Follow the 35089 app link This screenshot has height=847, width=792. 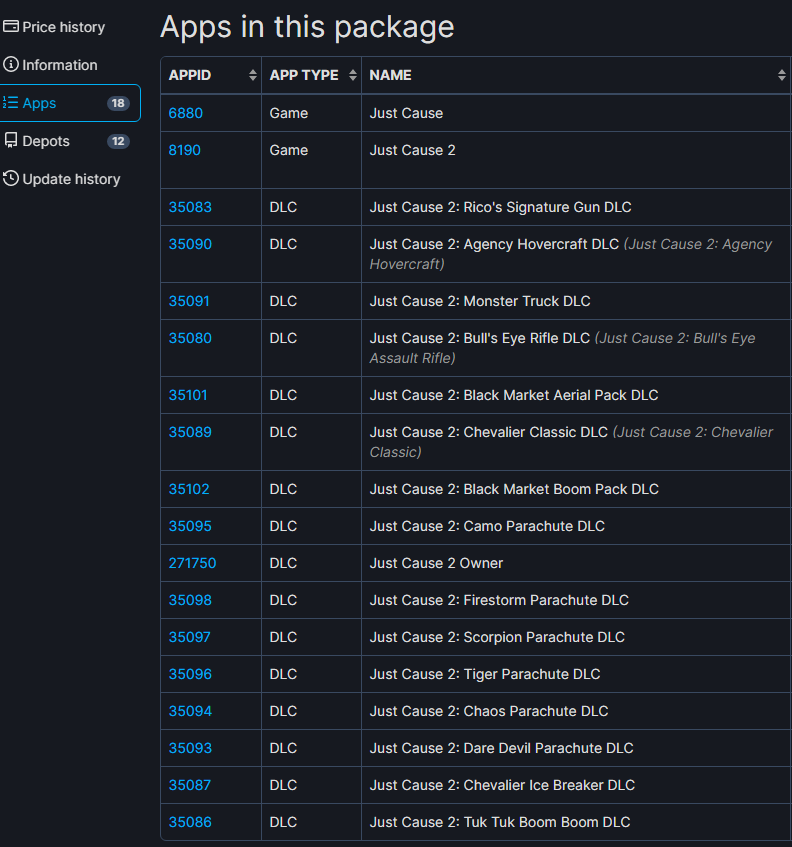pos(190,432)
